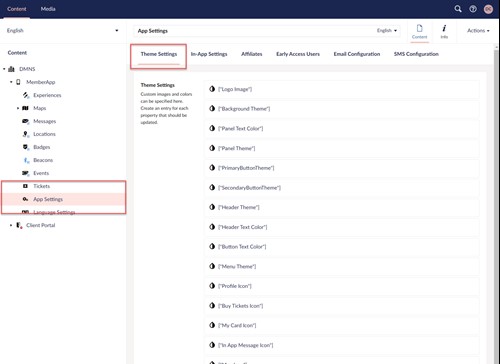
Task: Click the contrast icon beside Header Theme
Action: click(212, 207)
